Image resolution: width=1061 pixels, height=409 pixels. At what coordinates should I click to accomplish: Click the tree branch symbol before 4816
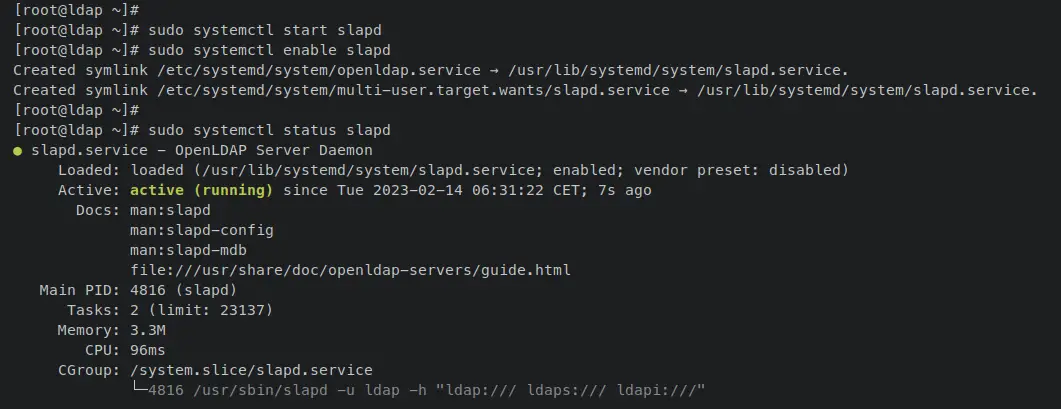(139, 389)
